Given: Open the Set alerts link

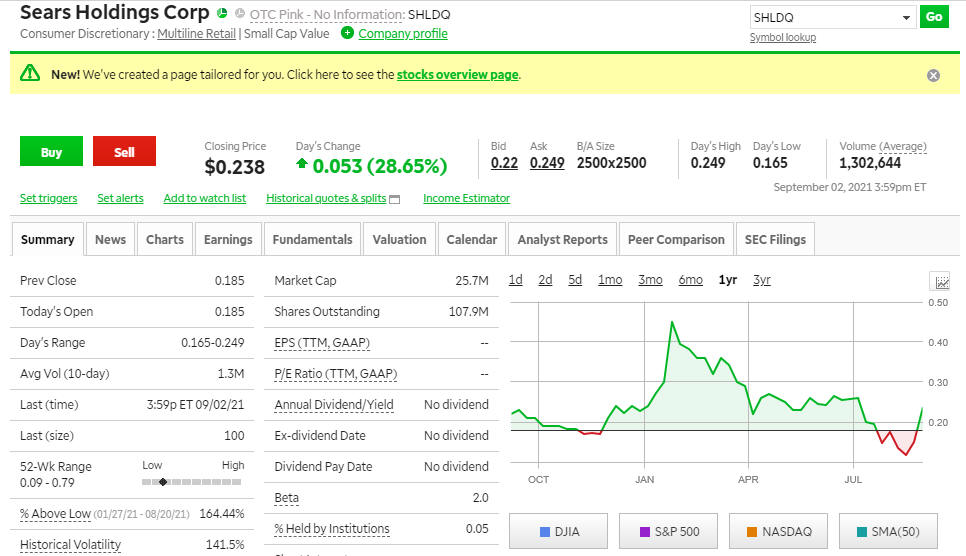Looking at the screenshot, I should coord(120,198).
